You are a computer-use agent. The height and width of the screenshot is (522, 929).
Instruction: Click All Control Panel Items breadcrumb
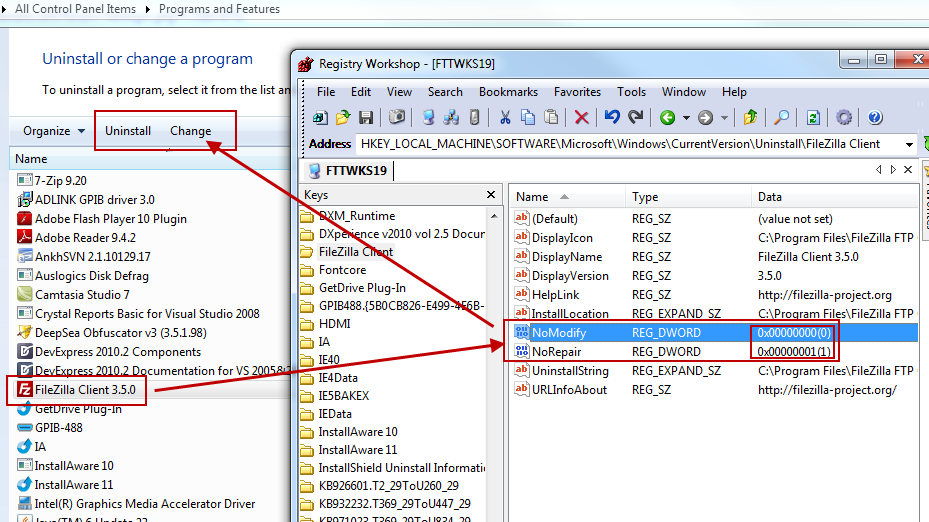click(75, 9)
